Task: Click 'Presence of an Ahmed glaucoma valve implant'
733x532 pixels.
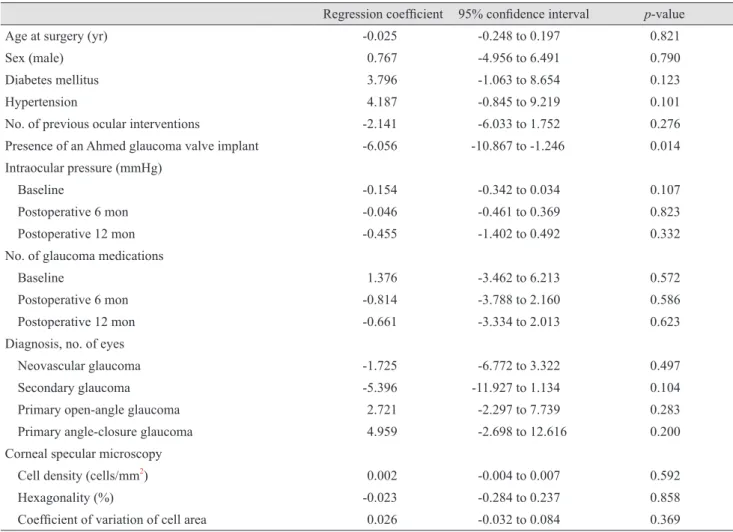Action: tap(132, 146)
